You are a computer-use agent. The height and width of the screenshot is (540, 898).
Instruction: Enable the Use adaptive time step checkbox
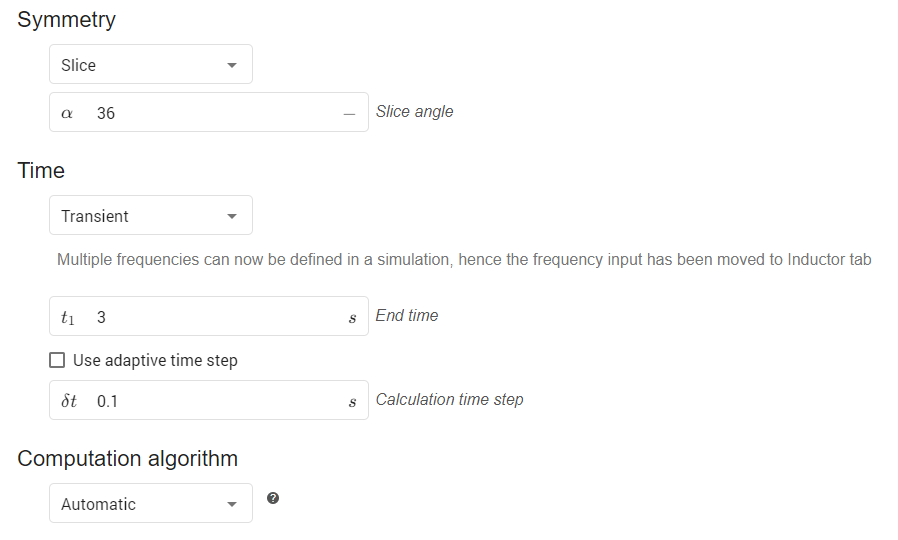[x=57, y=360]
